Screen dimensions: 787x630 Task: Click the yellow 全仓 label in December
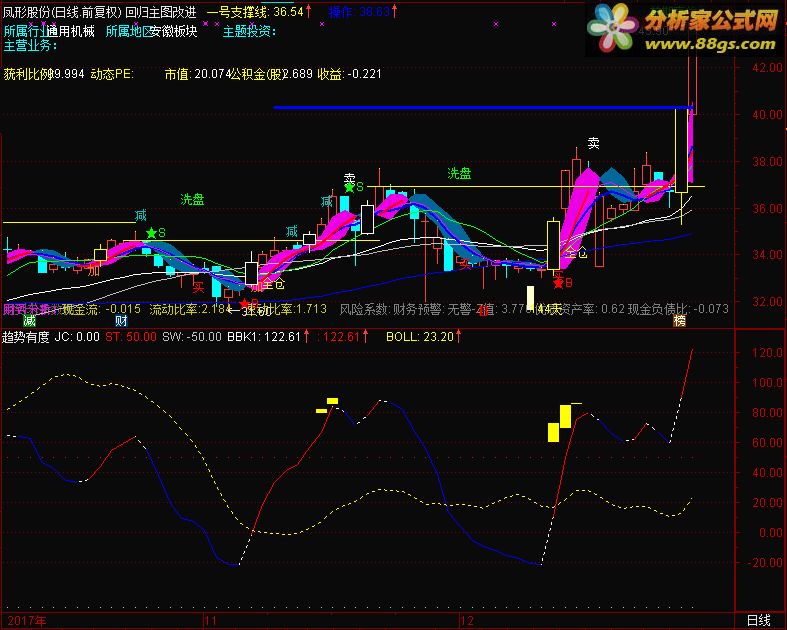pos(575,252)
